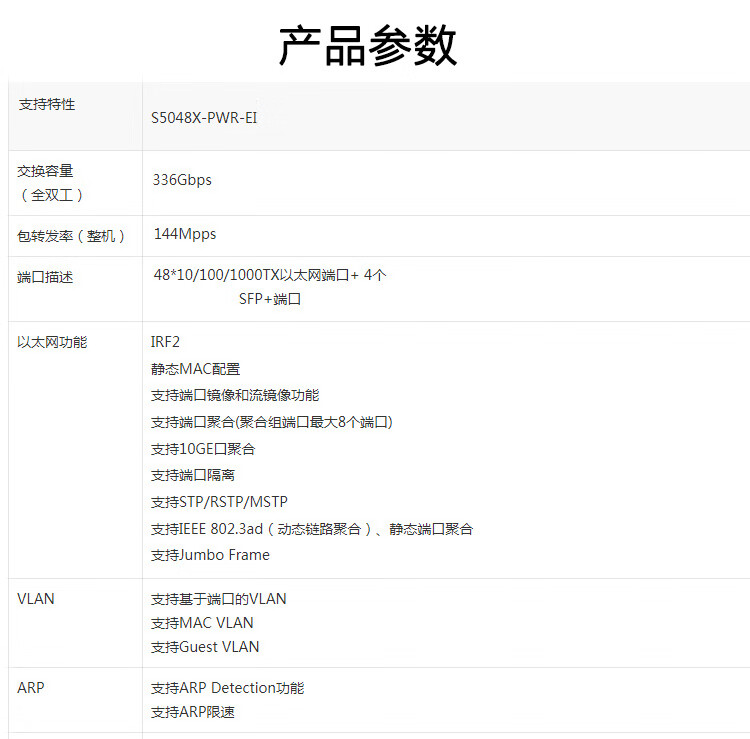Image resolution: width=750 pixels, height=739 pixels.
Task: Select the 支持STP/RSTP/MSTP line
Action: [x=220, y=502]
